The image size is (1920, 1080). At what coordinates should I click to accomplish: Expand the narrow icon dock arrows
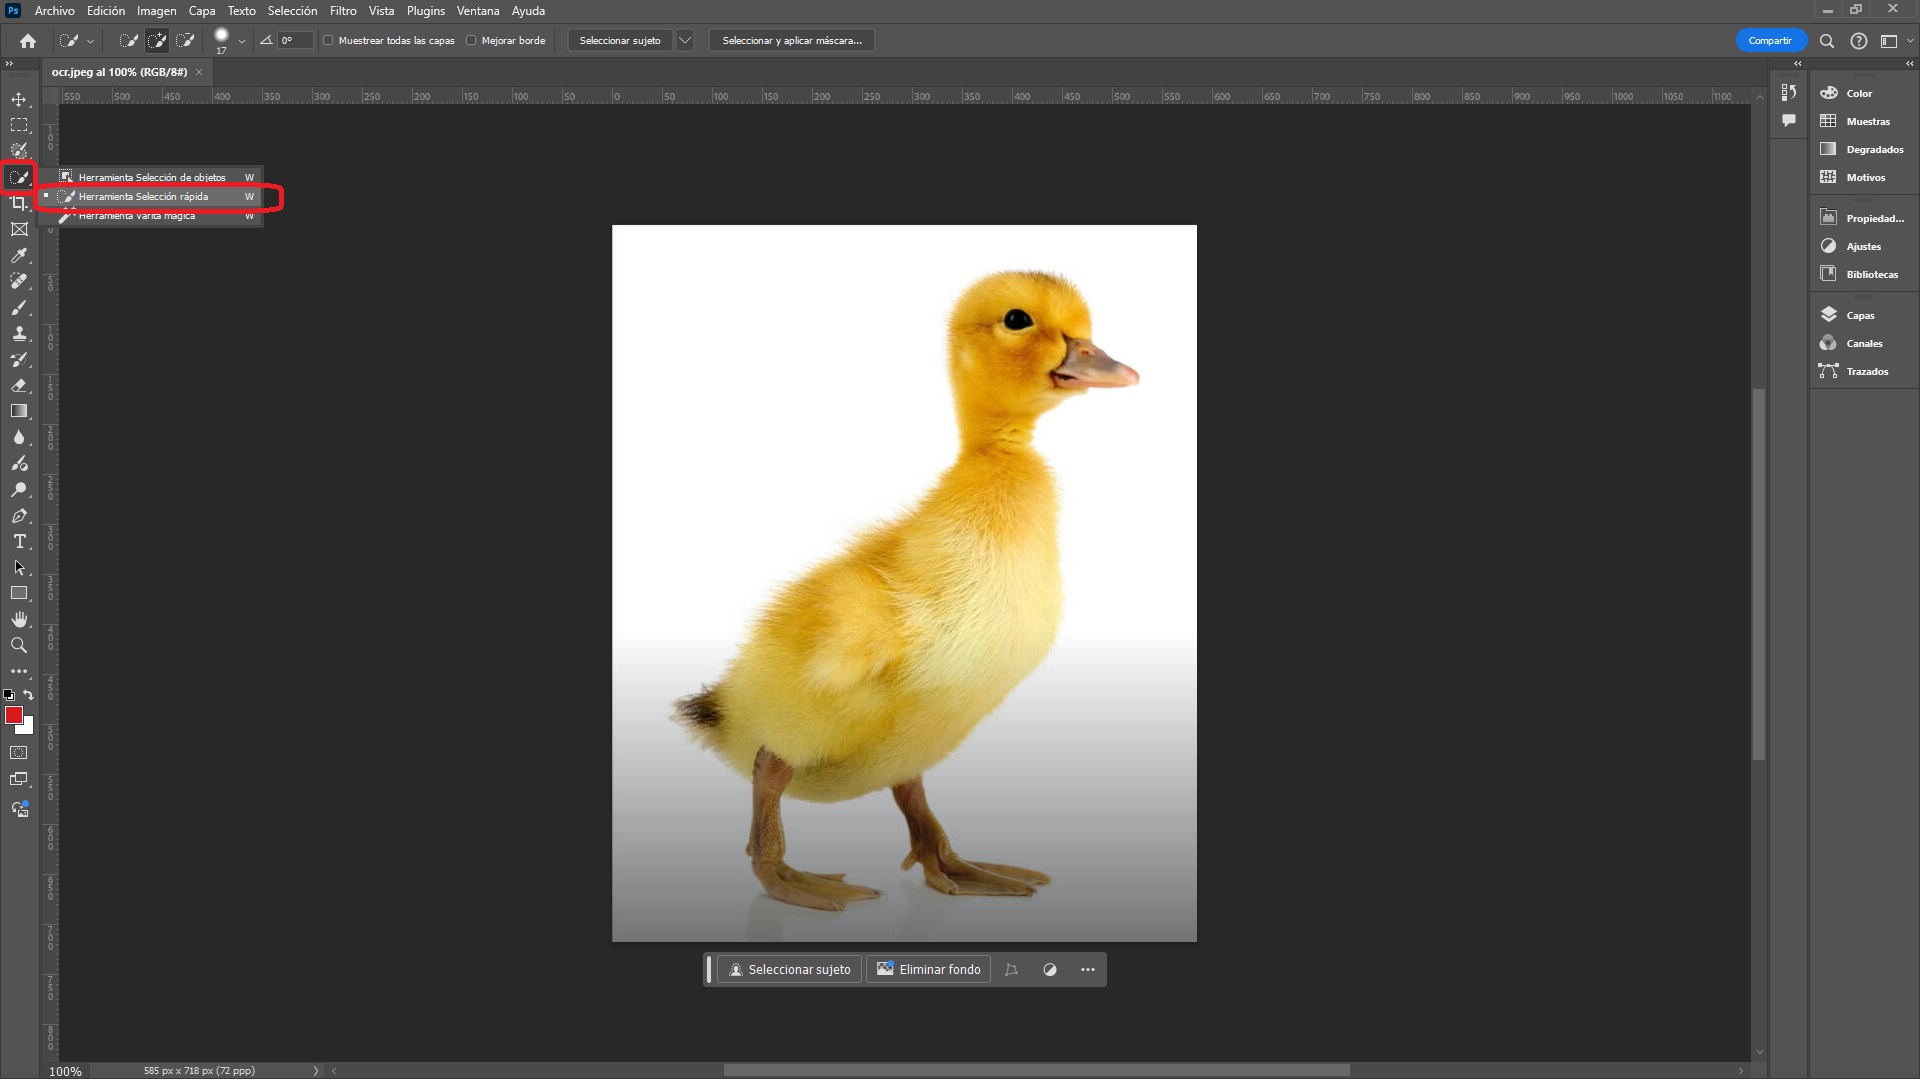[x=1797, y=63]
